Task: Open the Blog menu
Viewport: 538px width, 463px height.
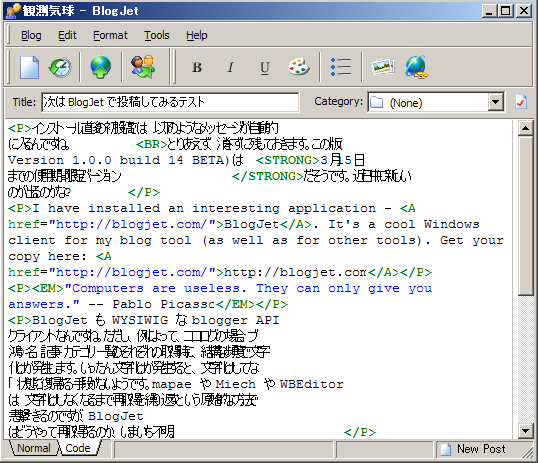Action: [31, 35]
